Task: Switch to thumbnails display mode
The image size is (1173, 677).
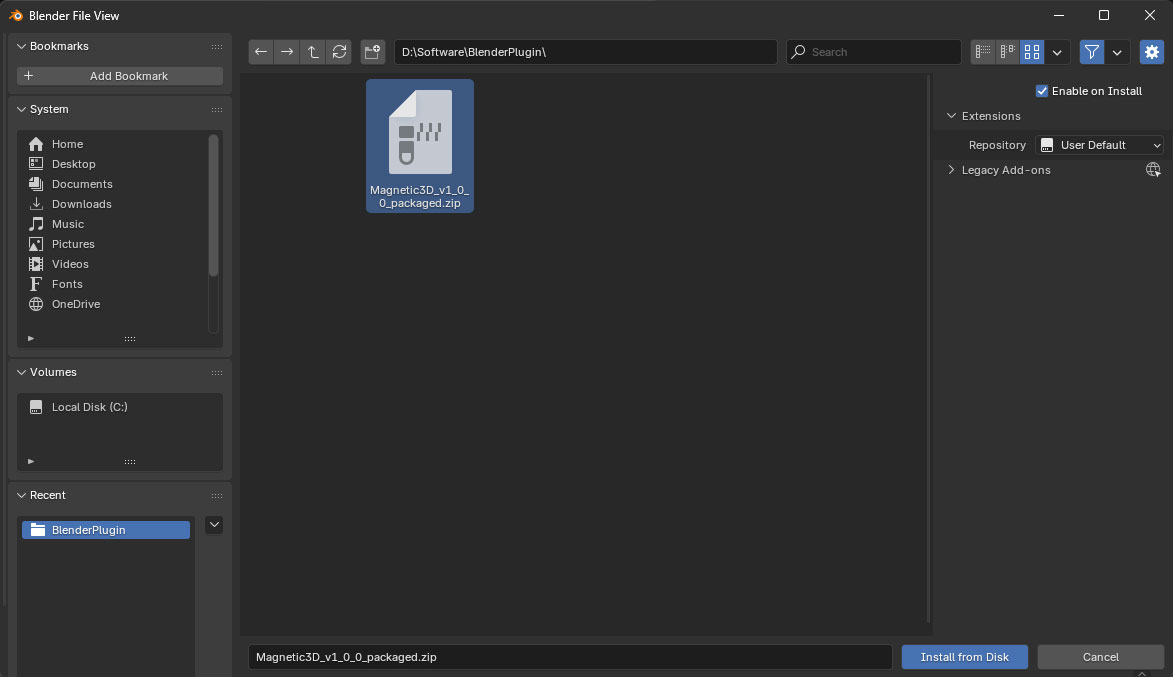Action: (x=1032, y=52)
